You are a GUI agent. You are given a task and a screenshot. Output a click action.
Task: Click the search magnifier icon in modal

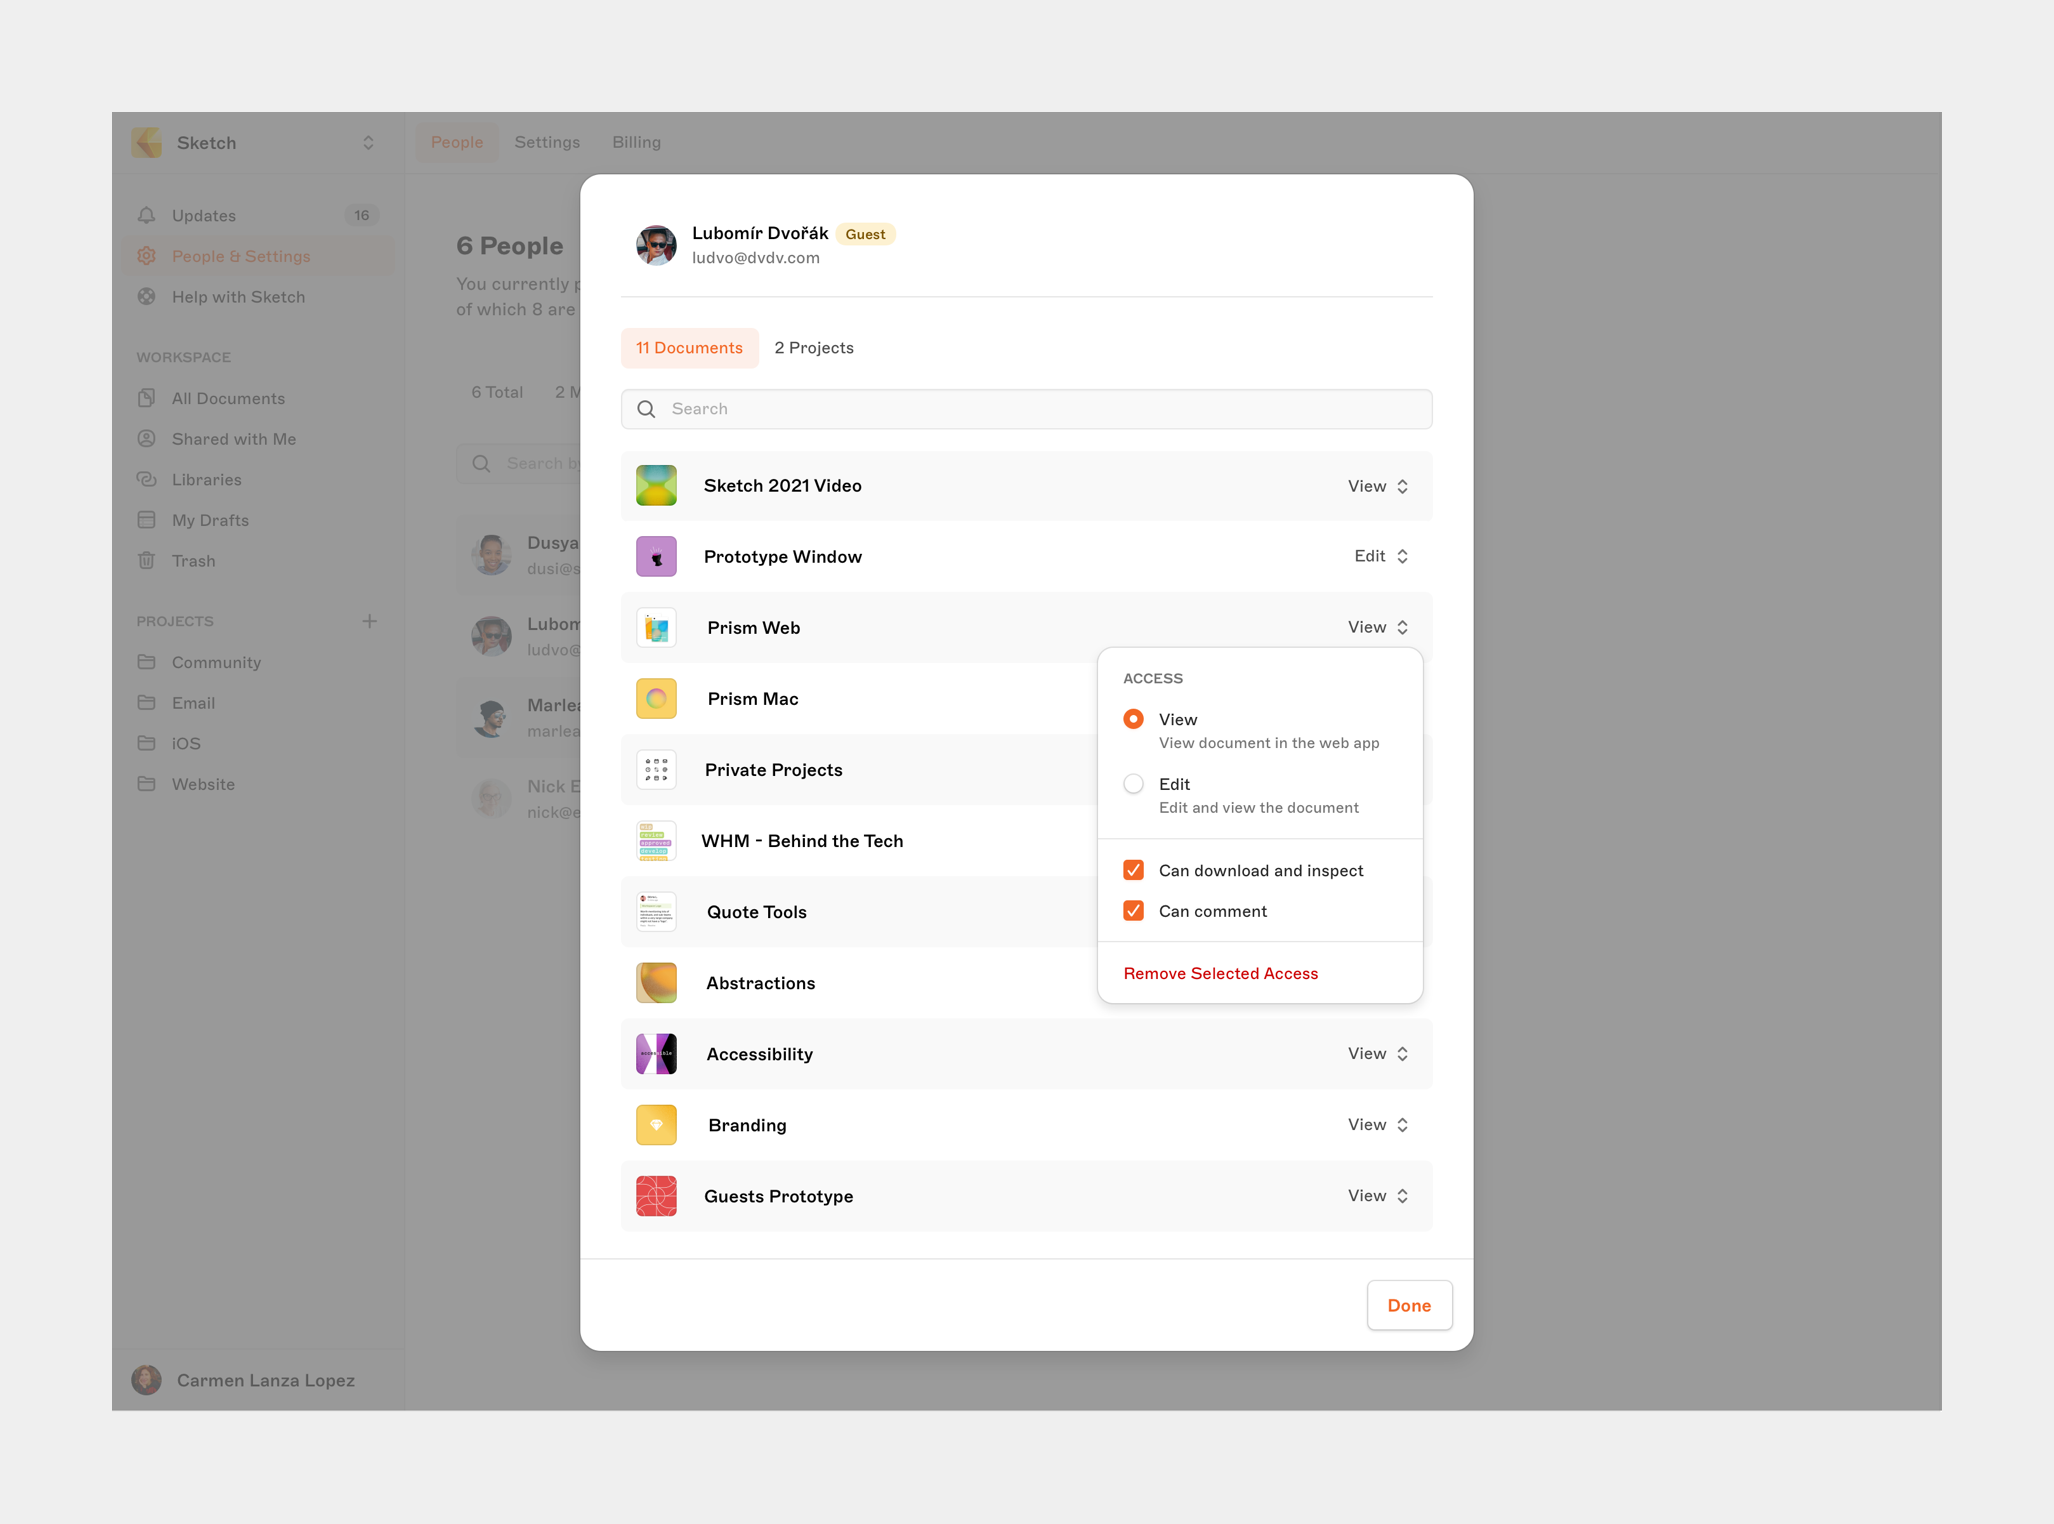(x=647, y=409)
